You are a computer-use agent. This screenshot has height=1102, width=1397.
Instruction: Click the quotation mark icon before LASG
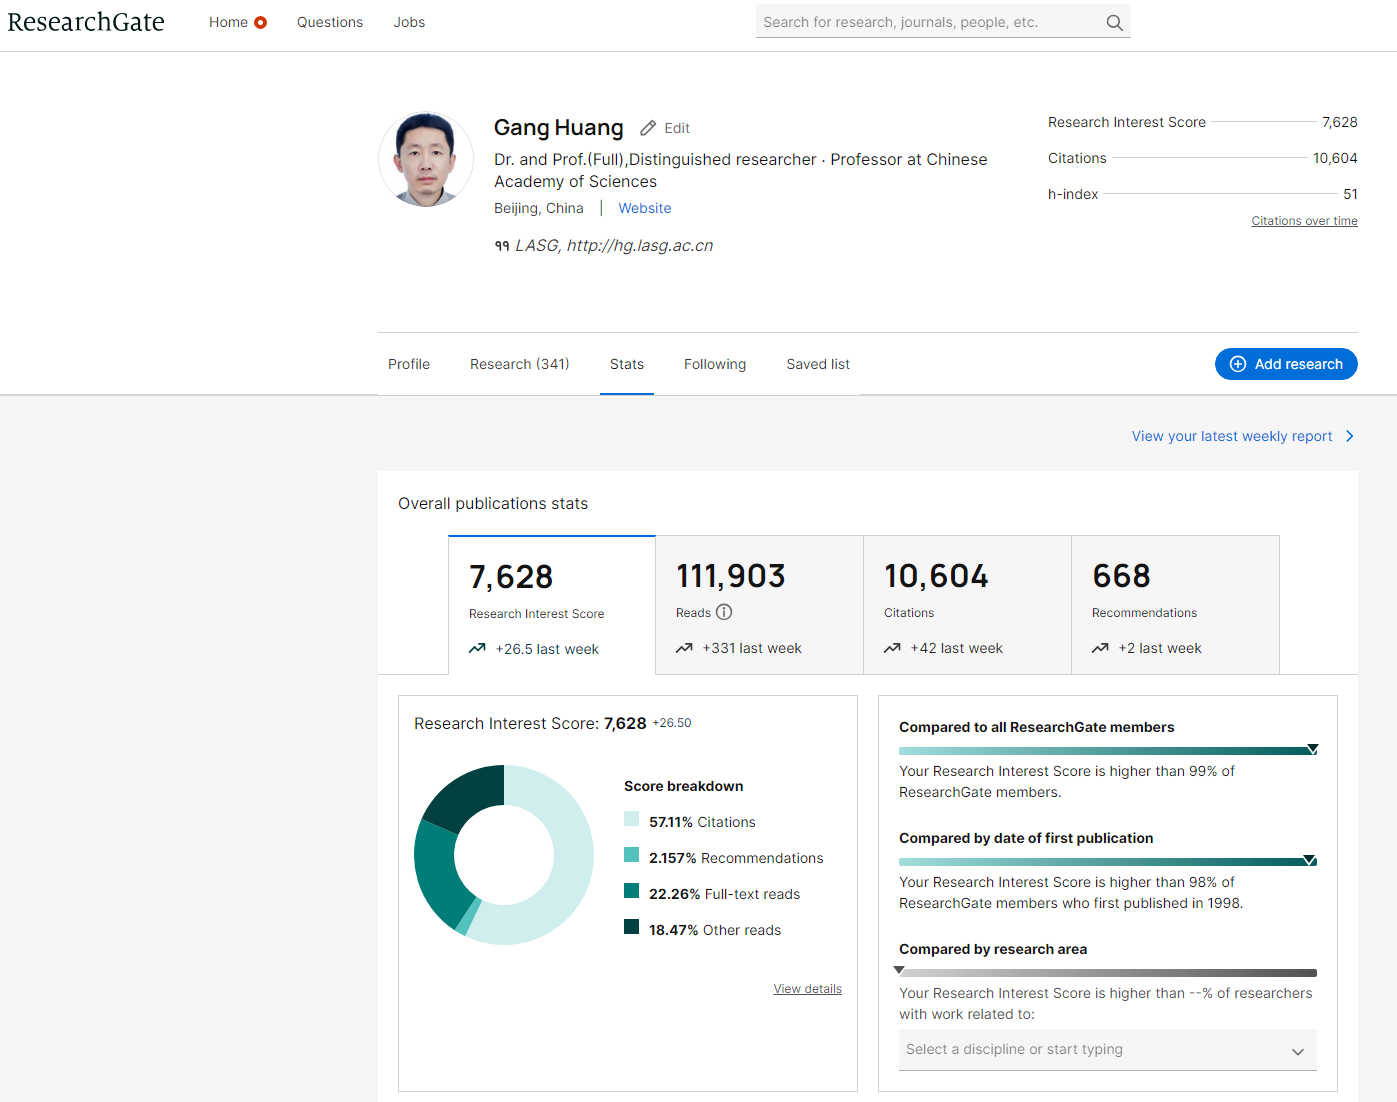[x=502, y=246]
